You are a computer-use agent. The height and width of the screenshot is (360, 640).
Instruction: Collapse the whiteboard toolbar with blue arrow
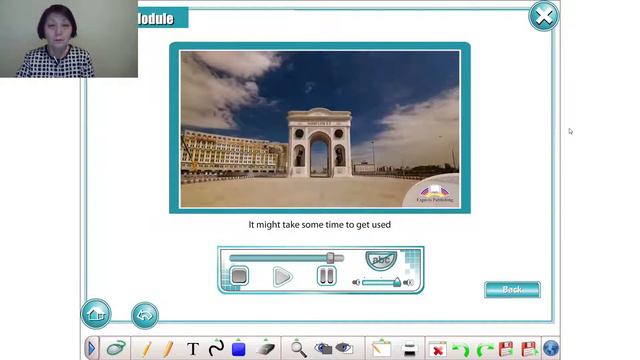(x=91, y=349)
